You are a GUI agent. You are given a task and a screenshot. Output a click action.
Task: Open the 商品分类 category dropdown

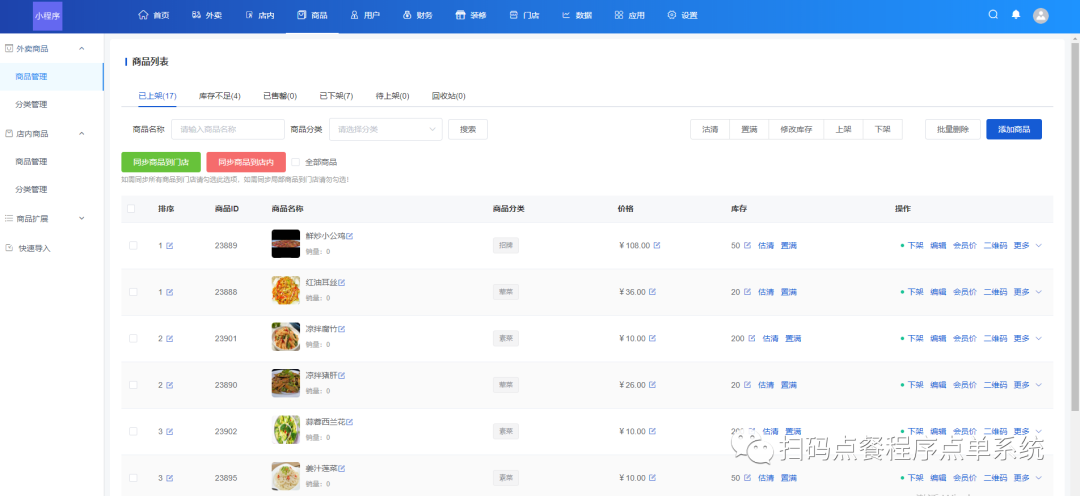coord(386,130)
